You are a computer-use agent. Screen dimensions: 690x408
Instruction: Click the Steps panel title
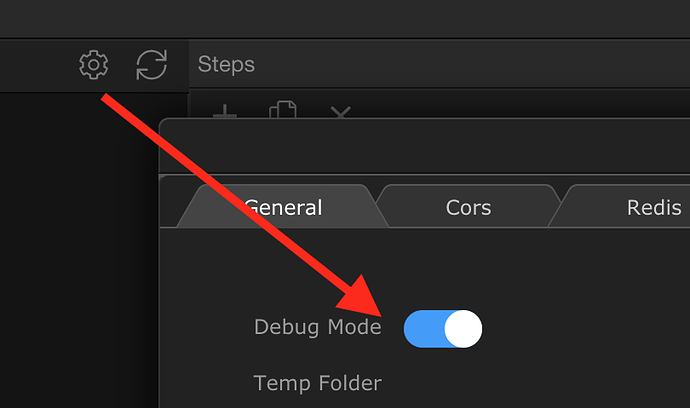[x=226, y=65]
